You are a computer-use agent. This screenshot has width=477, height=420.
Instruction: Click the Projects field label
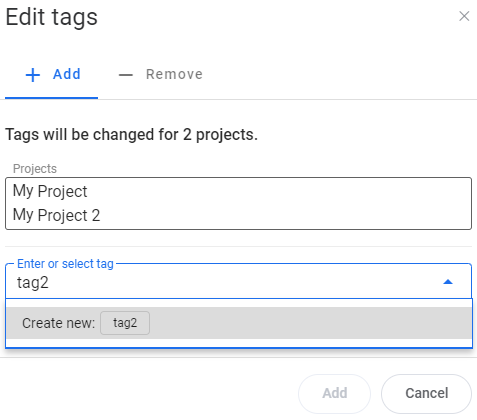(35, 169)
